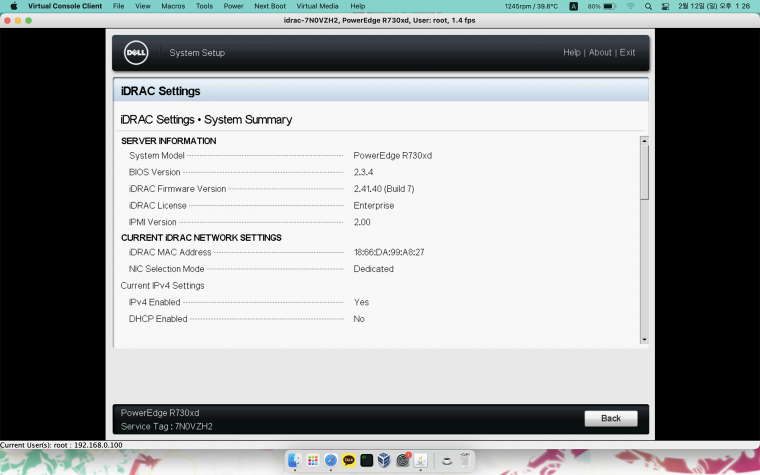Click the Back button
Viewport: 760px width, 475px height.
611,418
